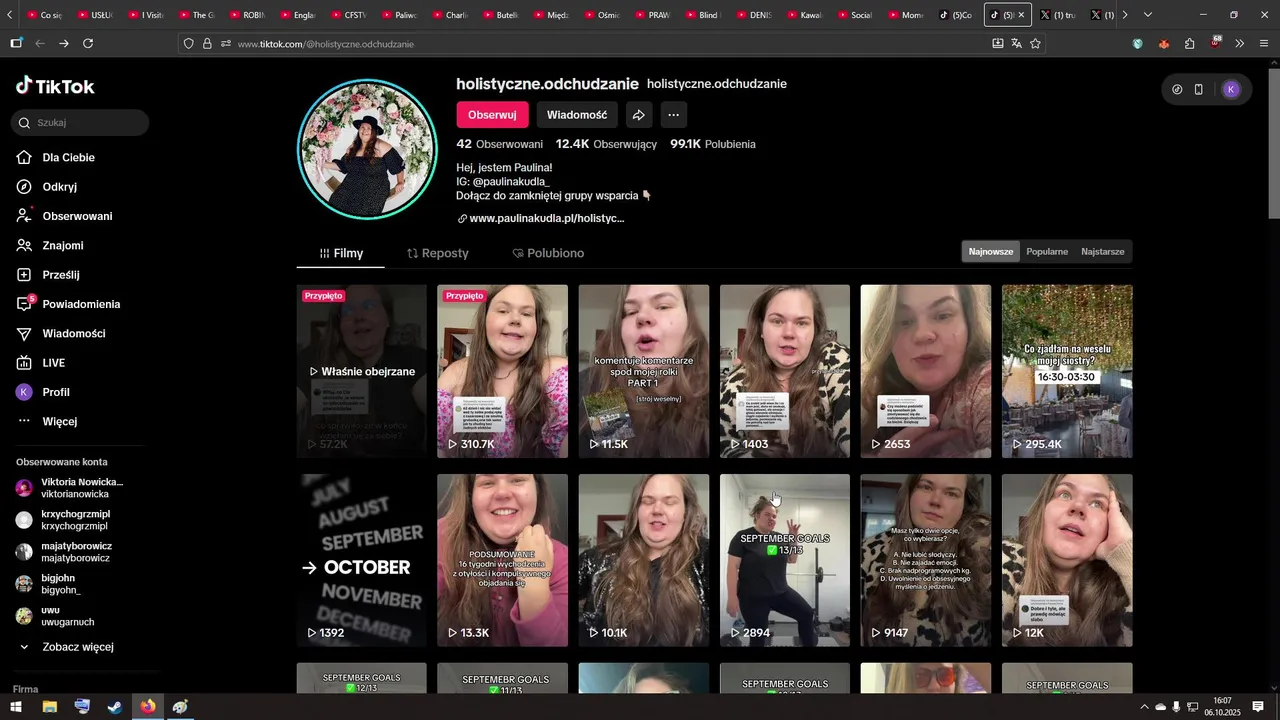Image resolution: width=1280 pixels, height=720 pixels.
Task: Show more tabs with the tab arrow
Action: pos(1125,15)
